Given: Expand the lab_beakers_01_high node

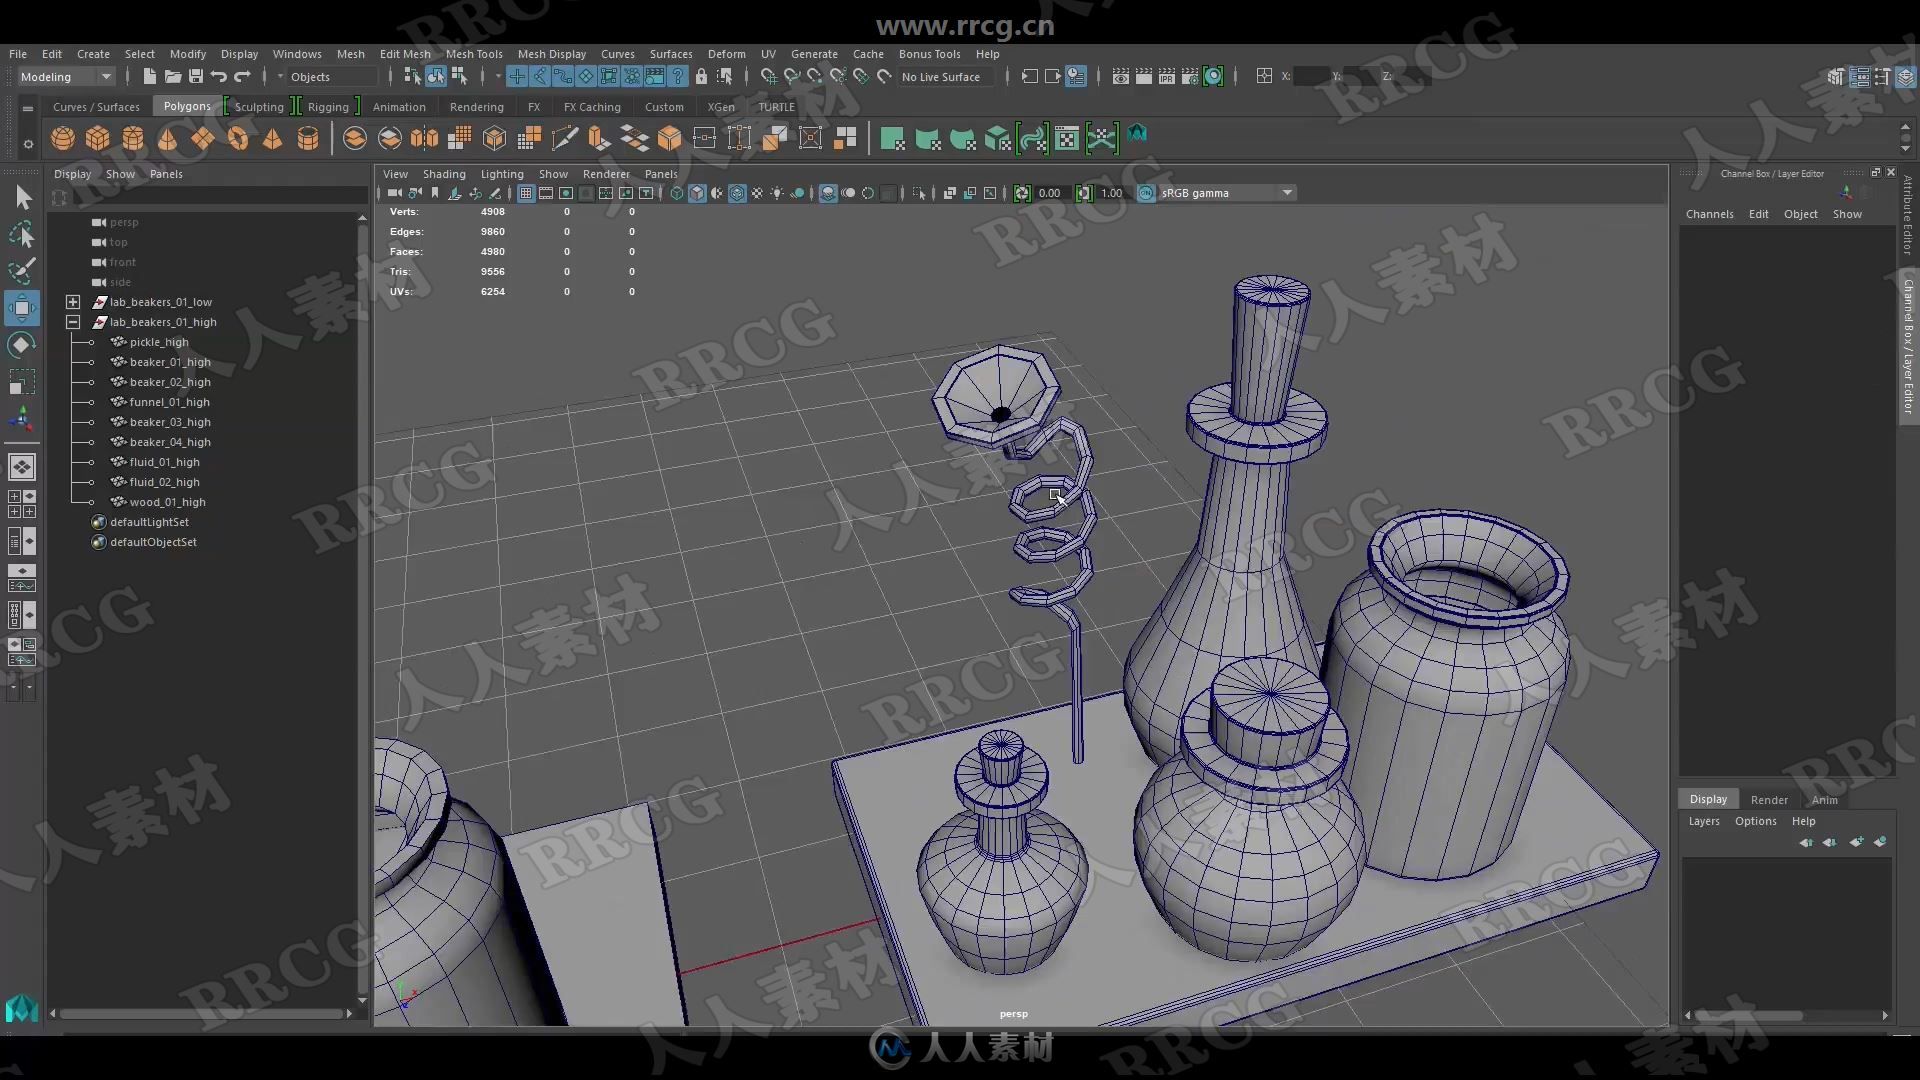Looking at the screenshot, I should (73, 322).
